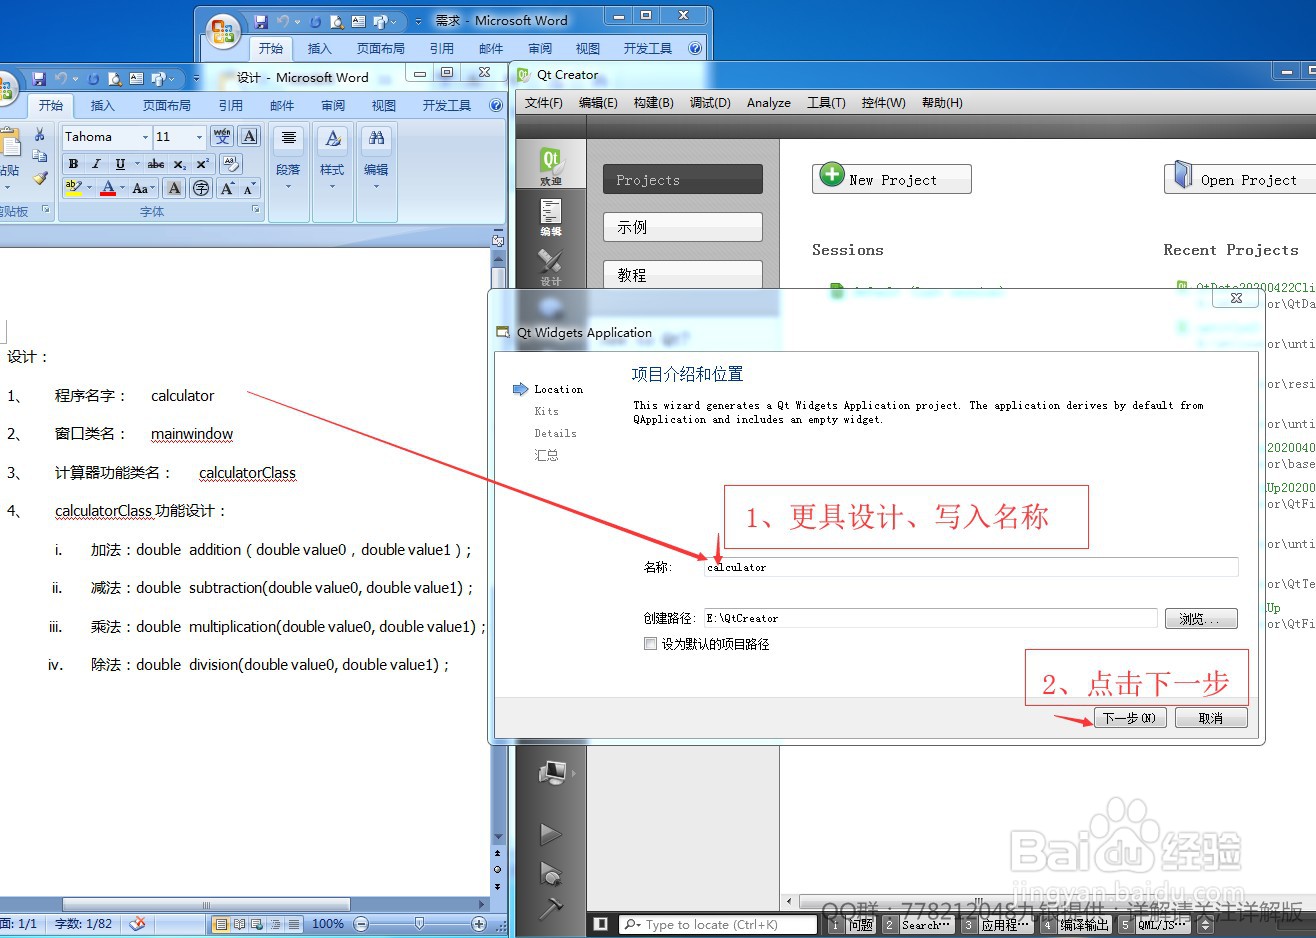Screen dimensions: 1316x938
Task: Apply Character Shading in Word font group
Action: coord(174,188)
